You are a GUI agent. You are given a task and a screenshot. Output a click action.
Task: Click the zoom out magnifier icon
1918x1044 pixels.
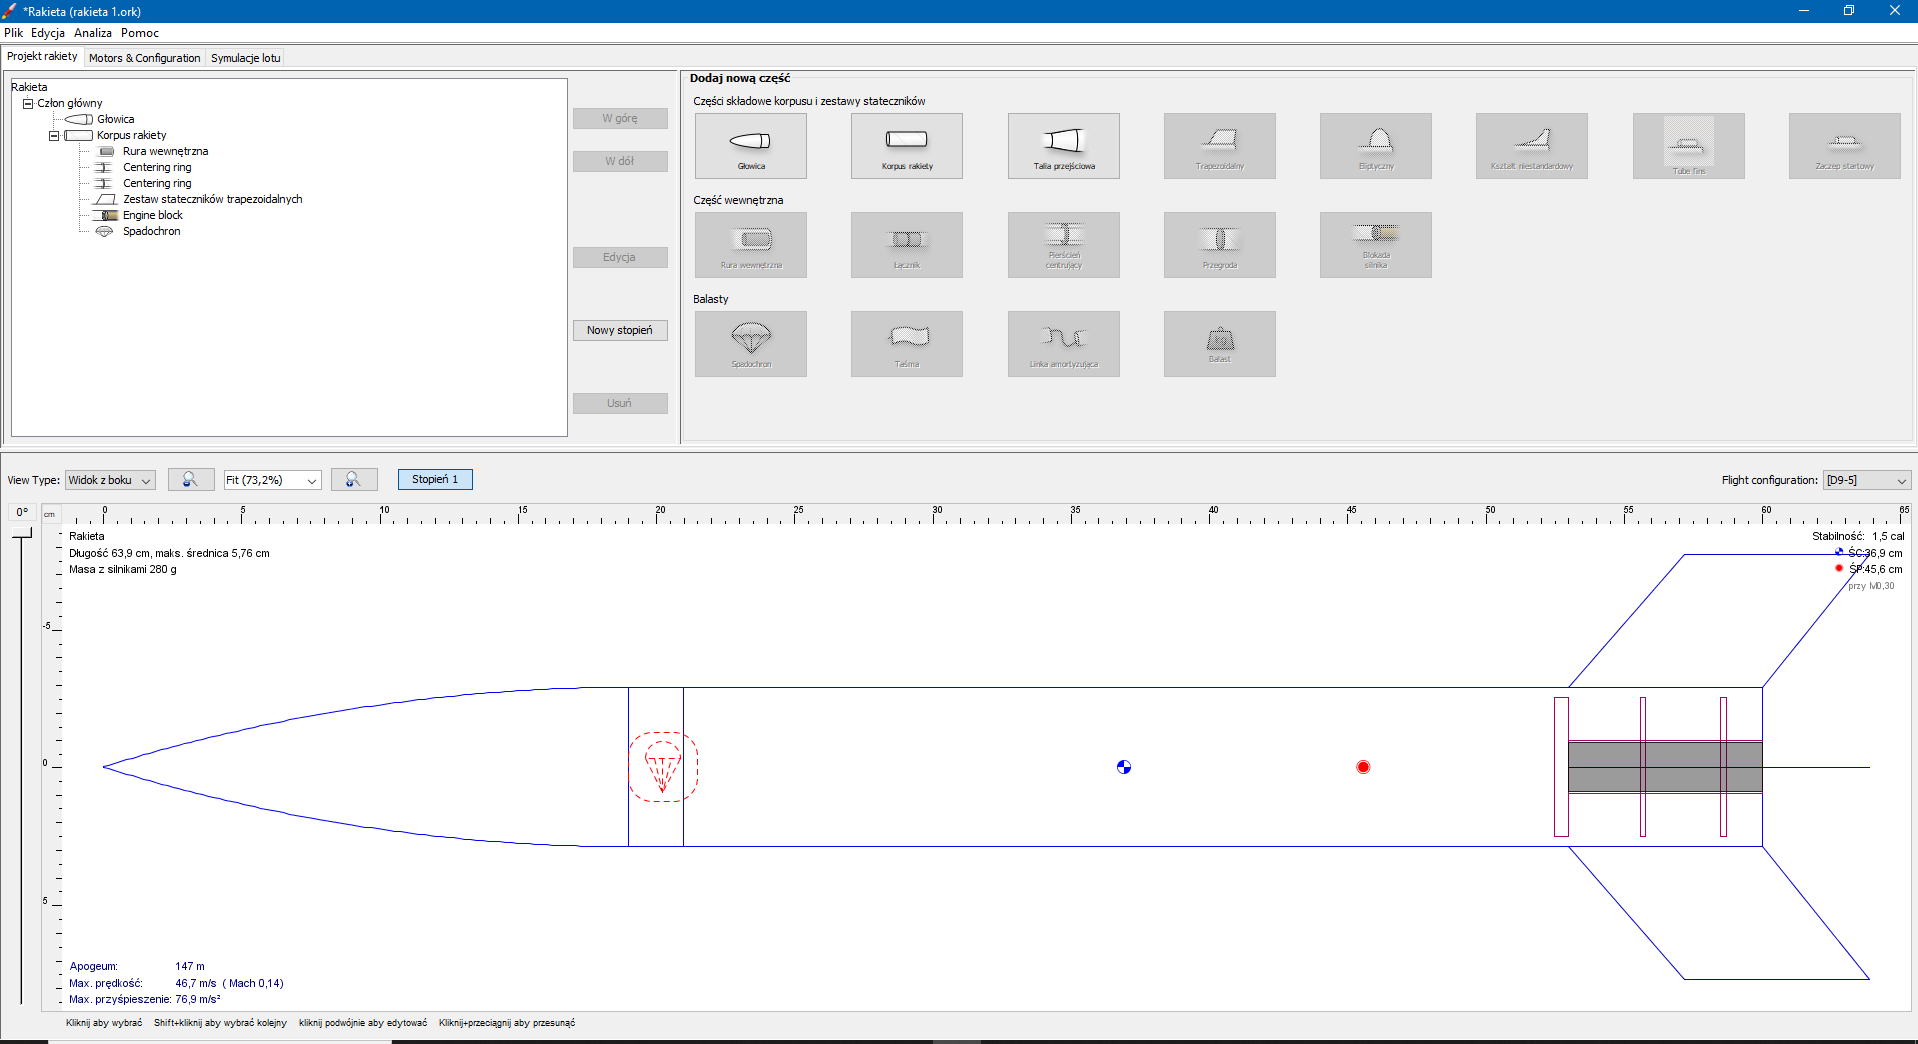pos(190,480)
